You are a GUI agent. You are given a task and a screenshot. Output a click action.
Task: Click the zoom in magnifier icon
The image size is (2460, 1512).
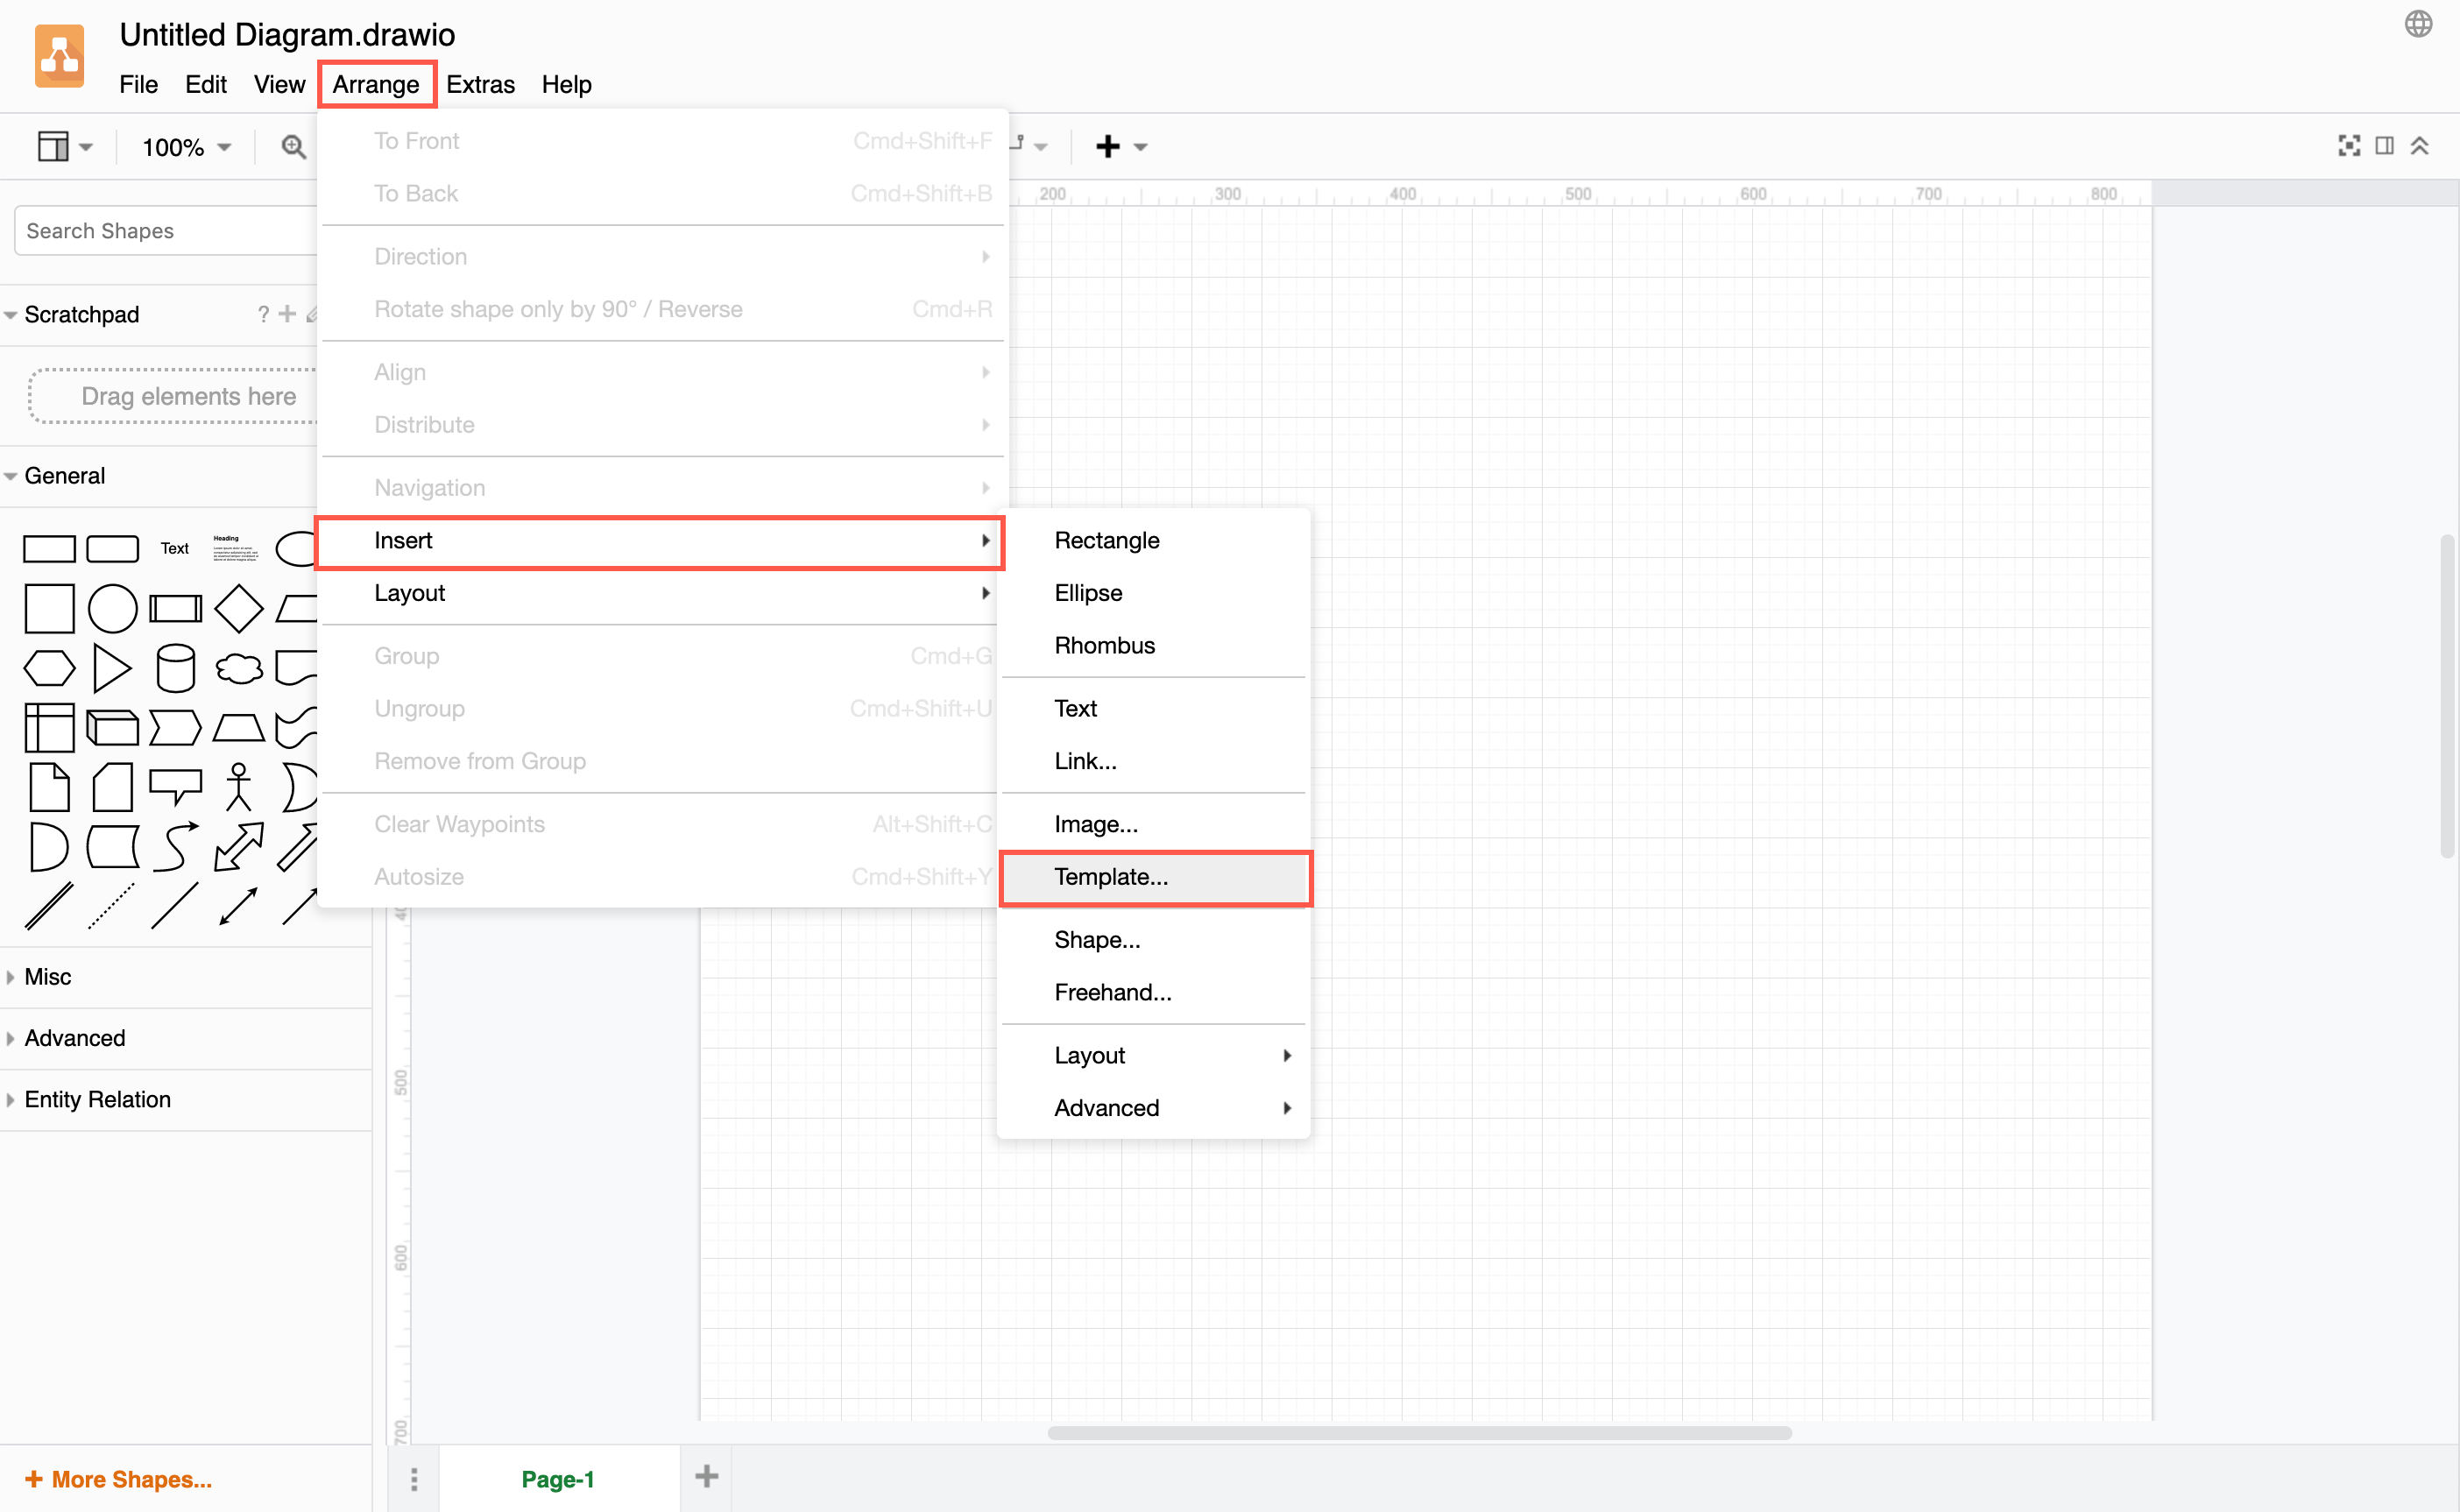click(x=292, y=147)
